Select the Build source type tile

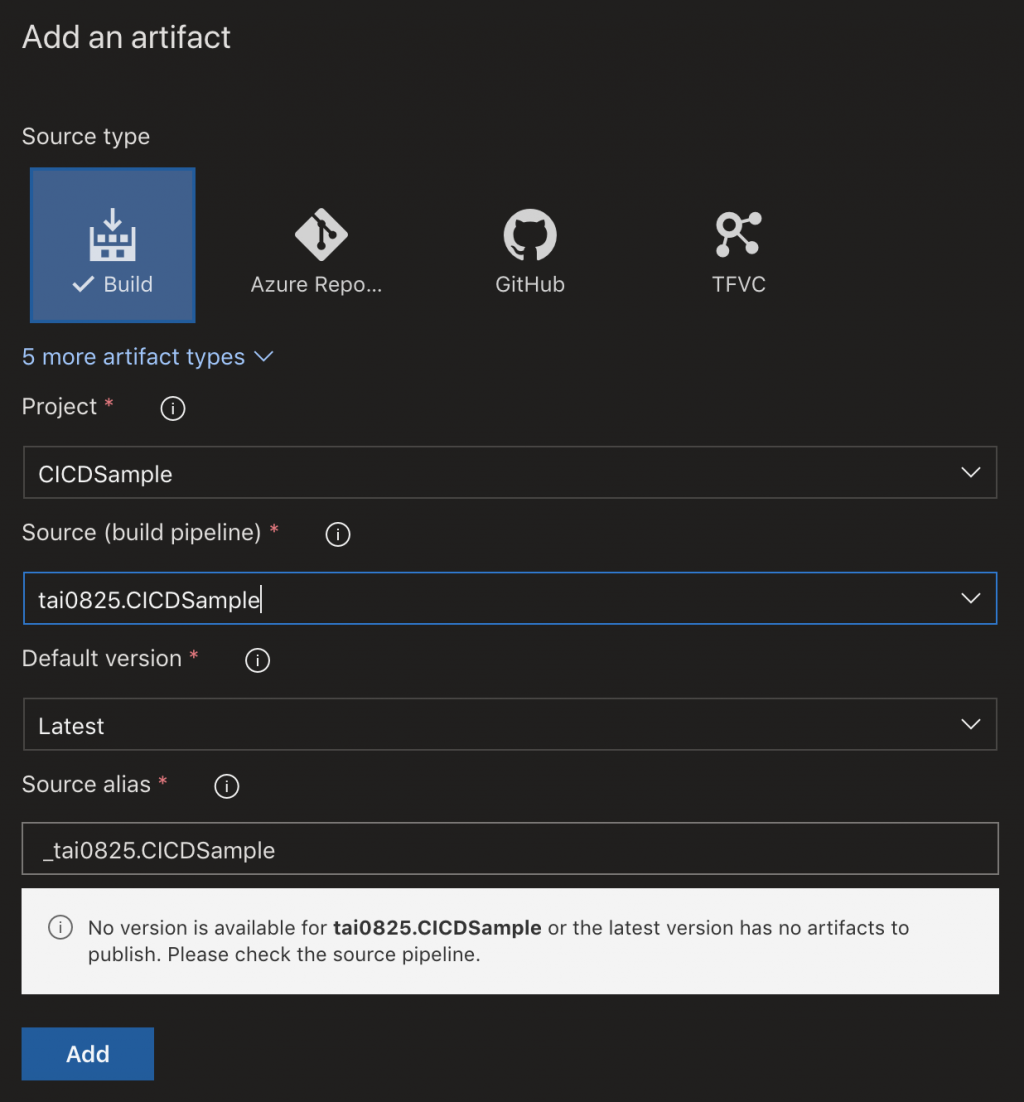112,245
